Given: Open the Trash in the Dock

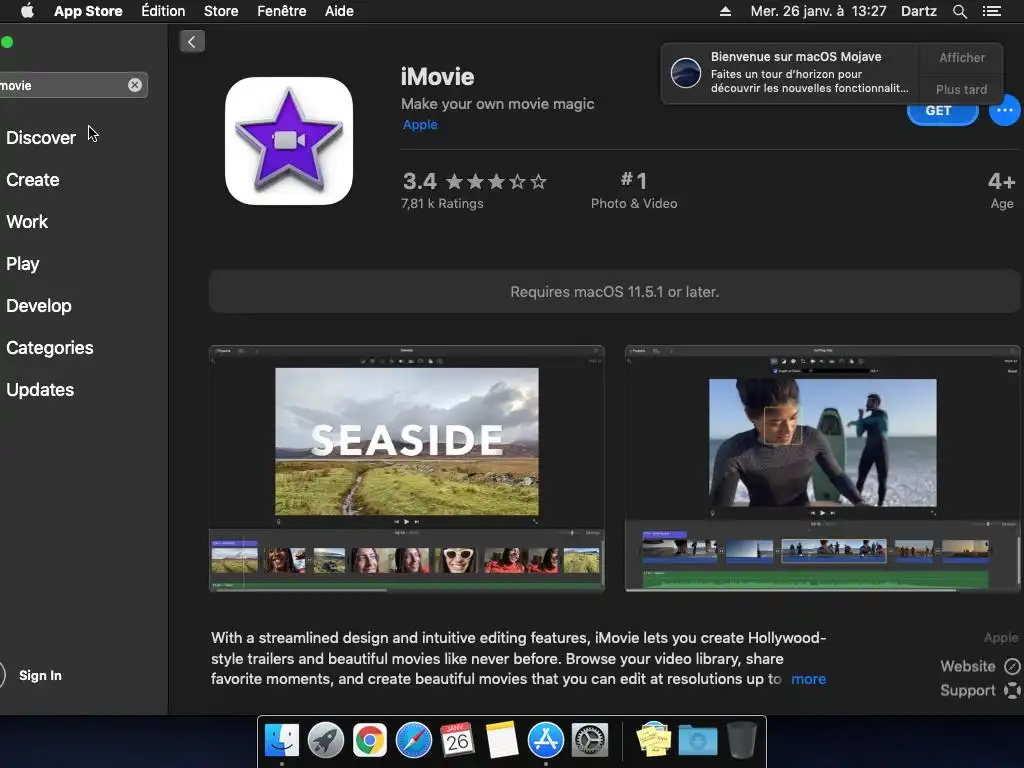Looking at the screenshot, I should click(741, 740).
